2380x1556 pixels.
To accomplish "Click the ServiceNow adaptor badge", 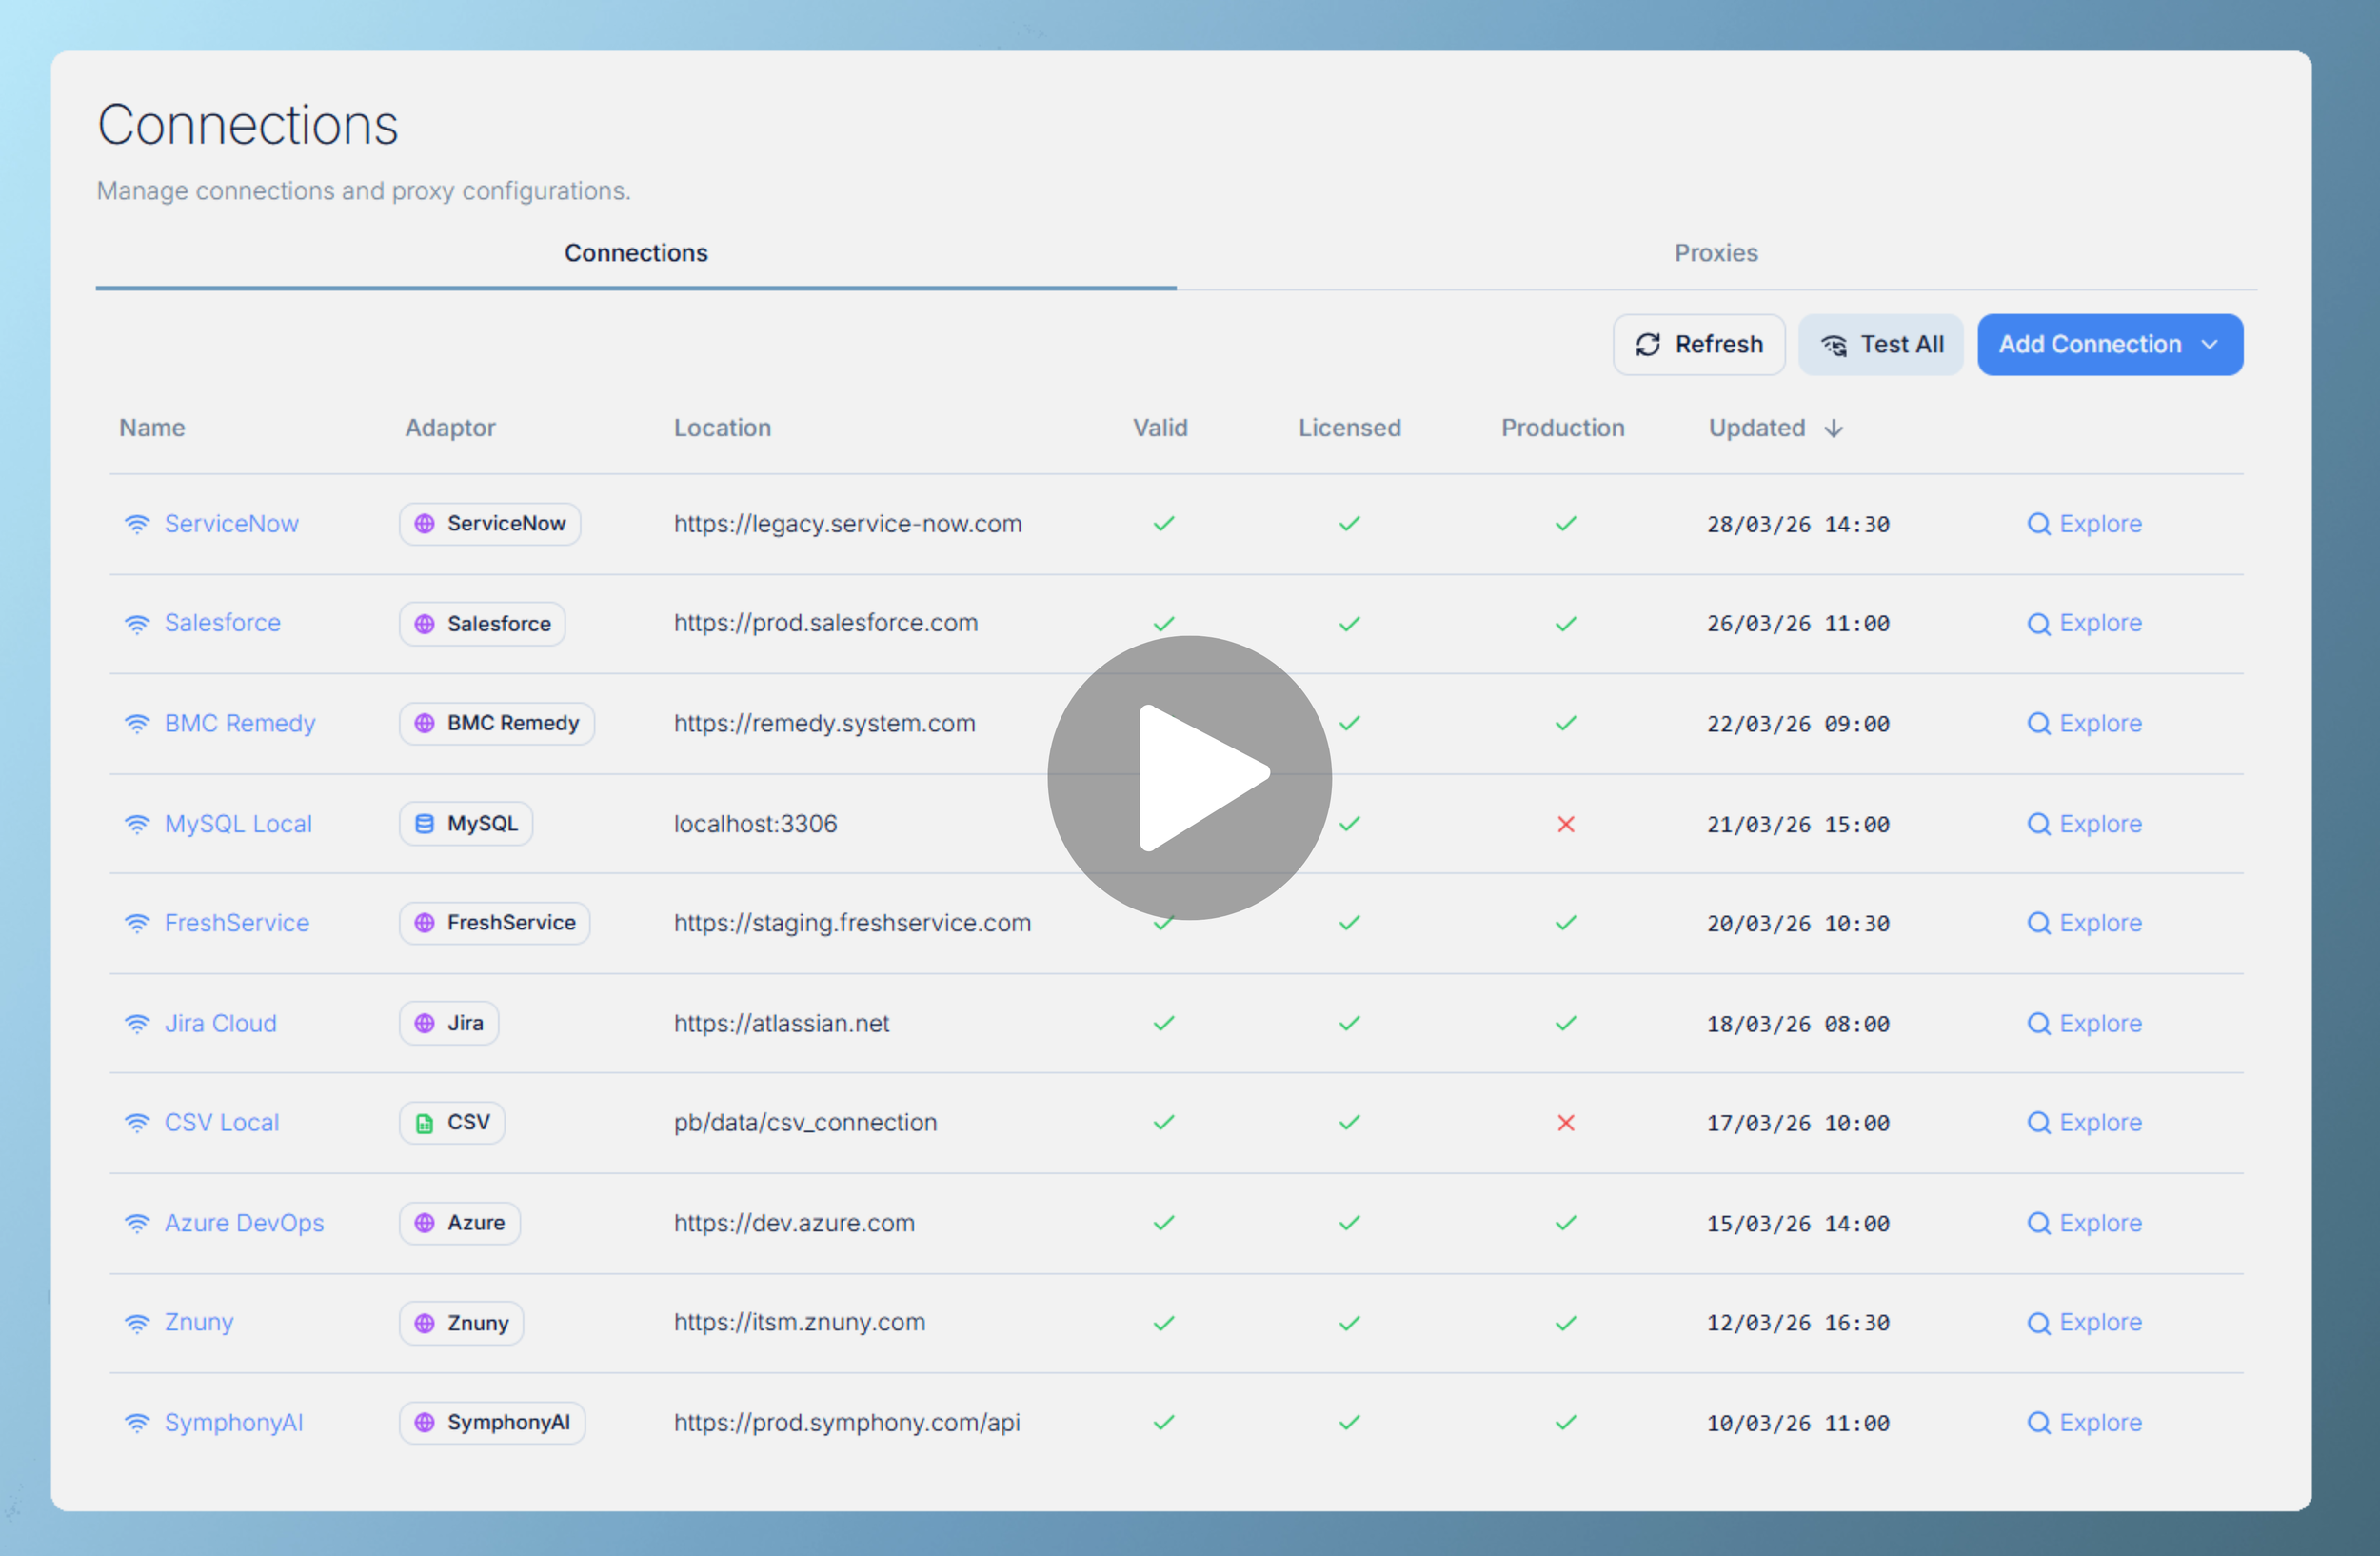I will pos(490,524).
